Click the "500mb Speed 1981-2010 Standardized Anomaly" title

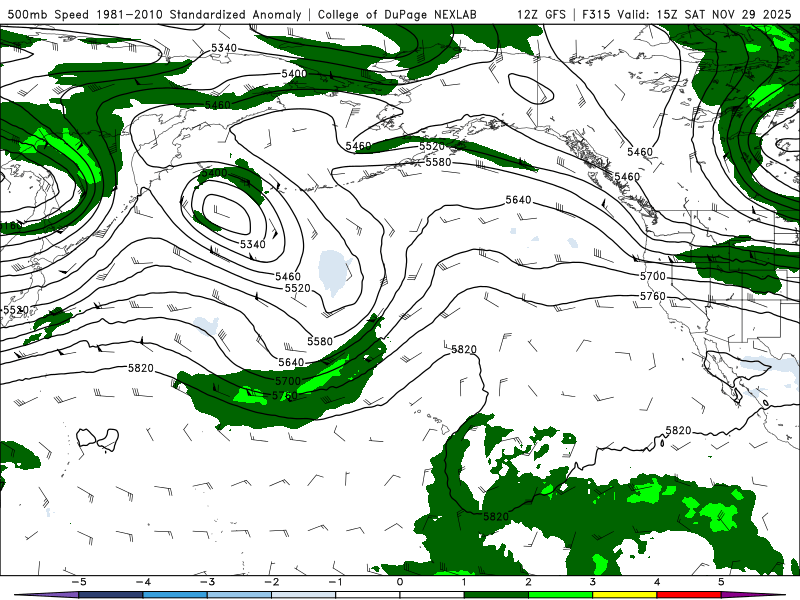coord(154,14)
